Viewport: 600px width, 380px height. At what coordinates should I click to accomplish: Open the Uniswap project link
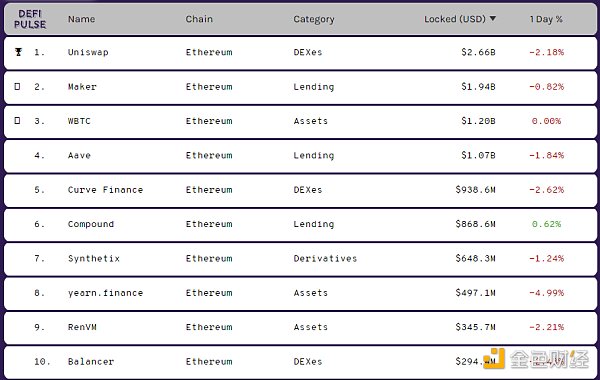pos(88,52)
